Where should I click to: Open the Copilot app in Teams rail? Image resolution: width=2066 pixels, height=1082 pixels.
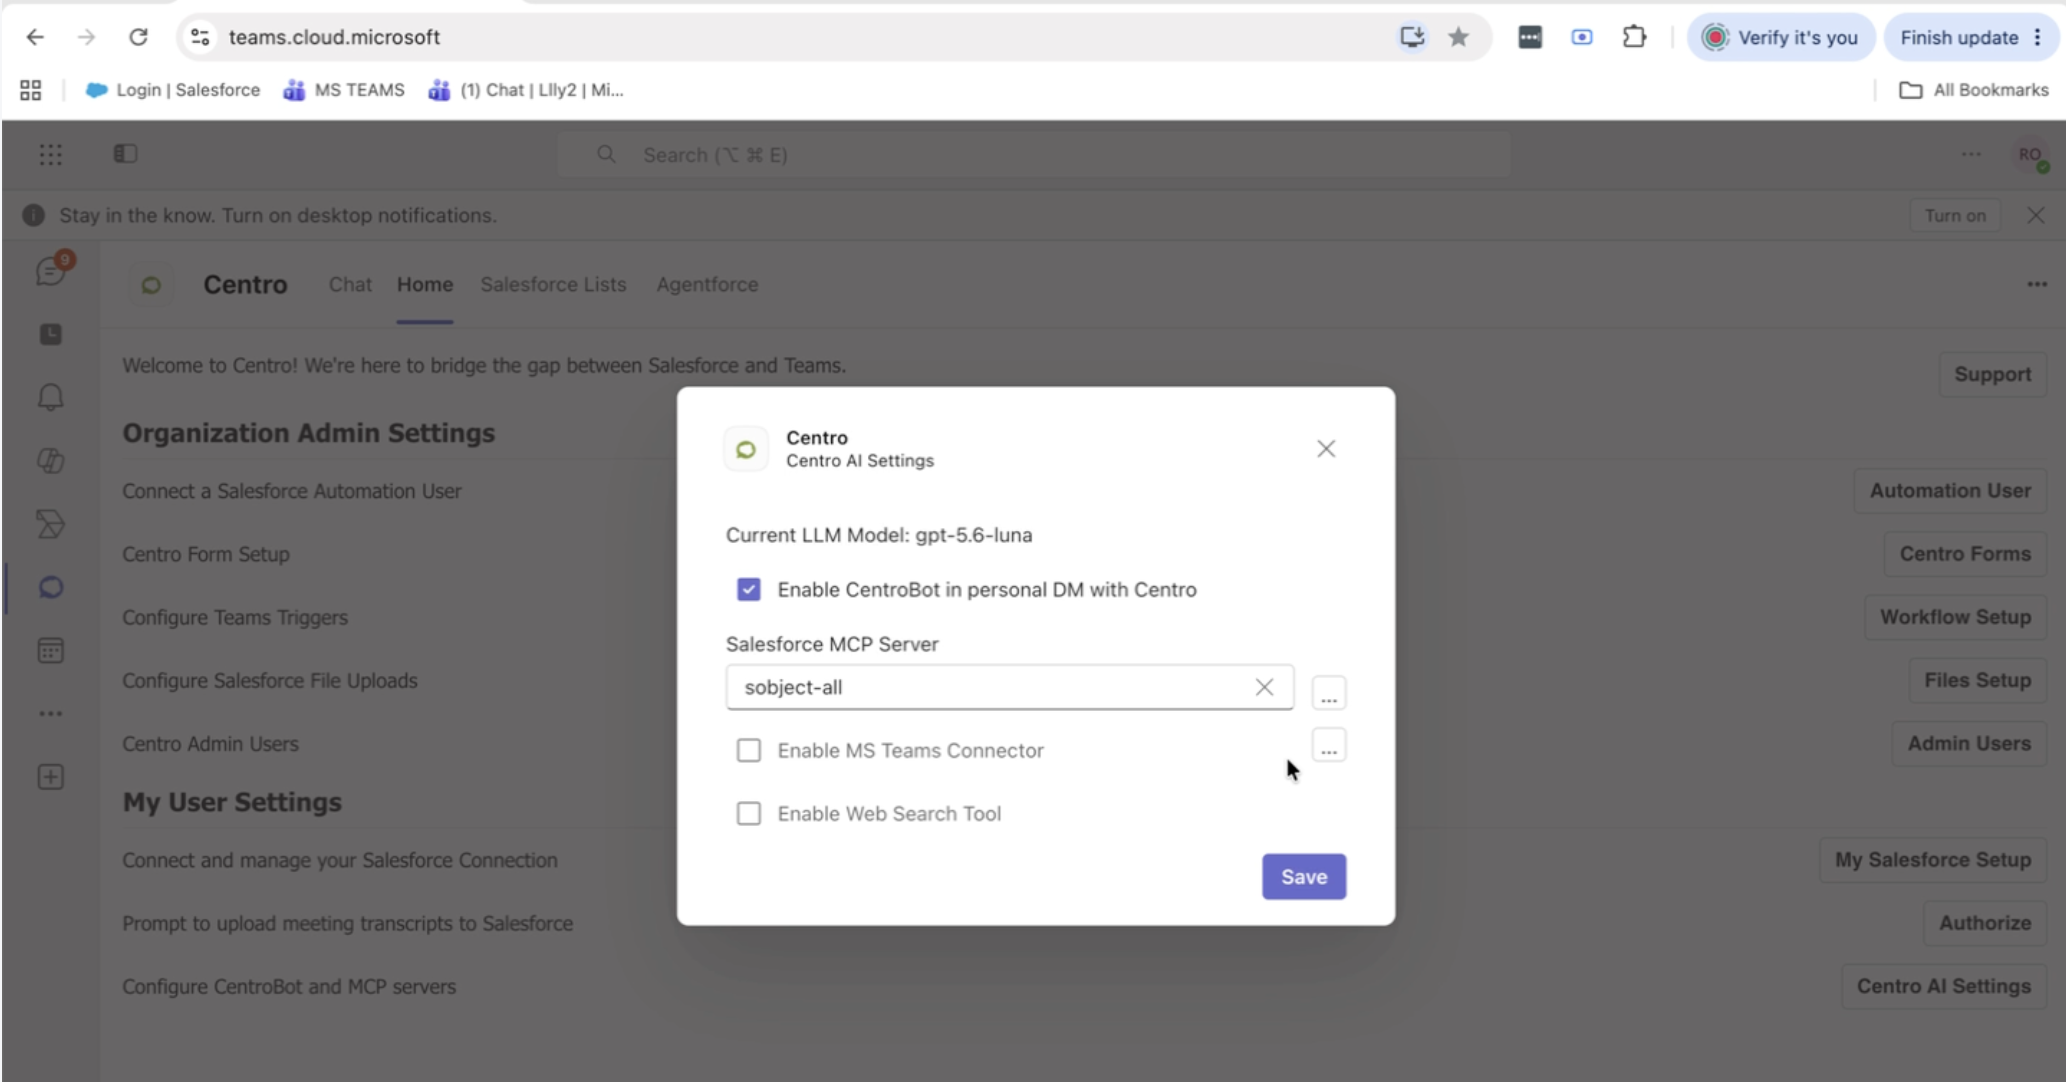tap(51, 460)
